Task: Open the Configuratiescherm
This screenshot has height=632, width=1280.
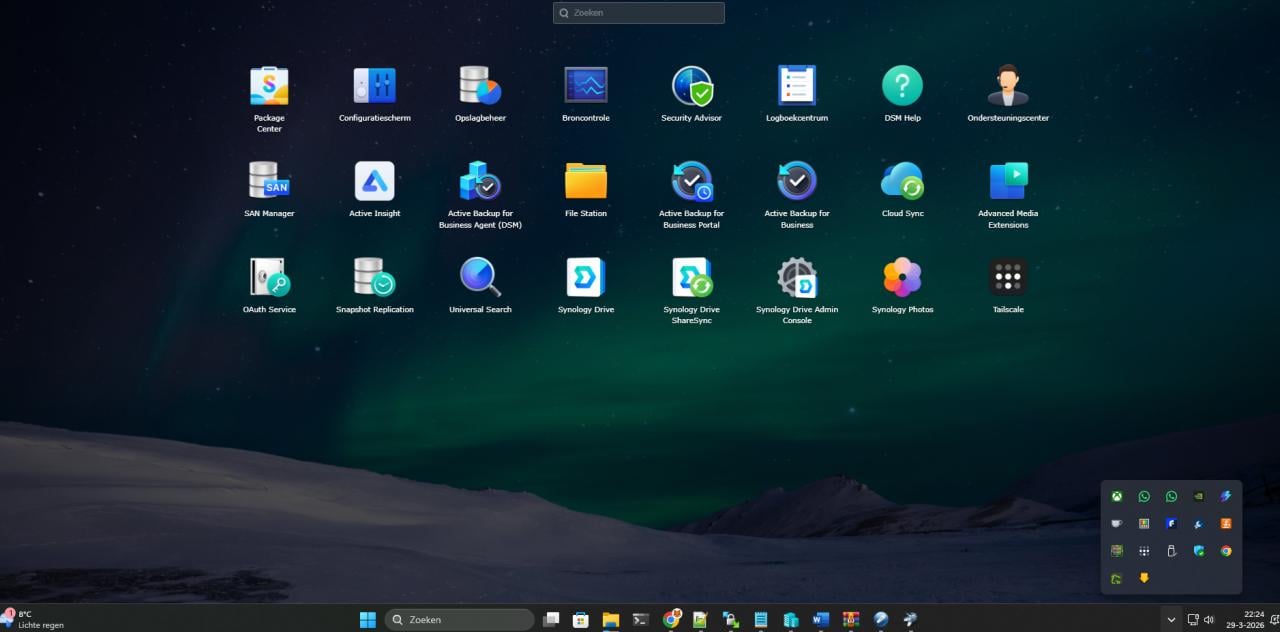Action: pyautogui.click(x=373, y=85)
